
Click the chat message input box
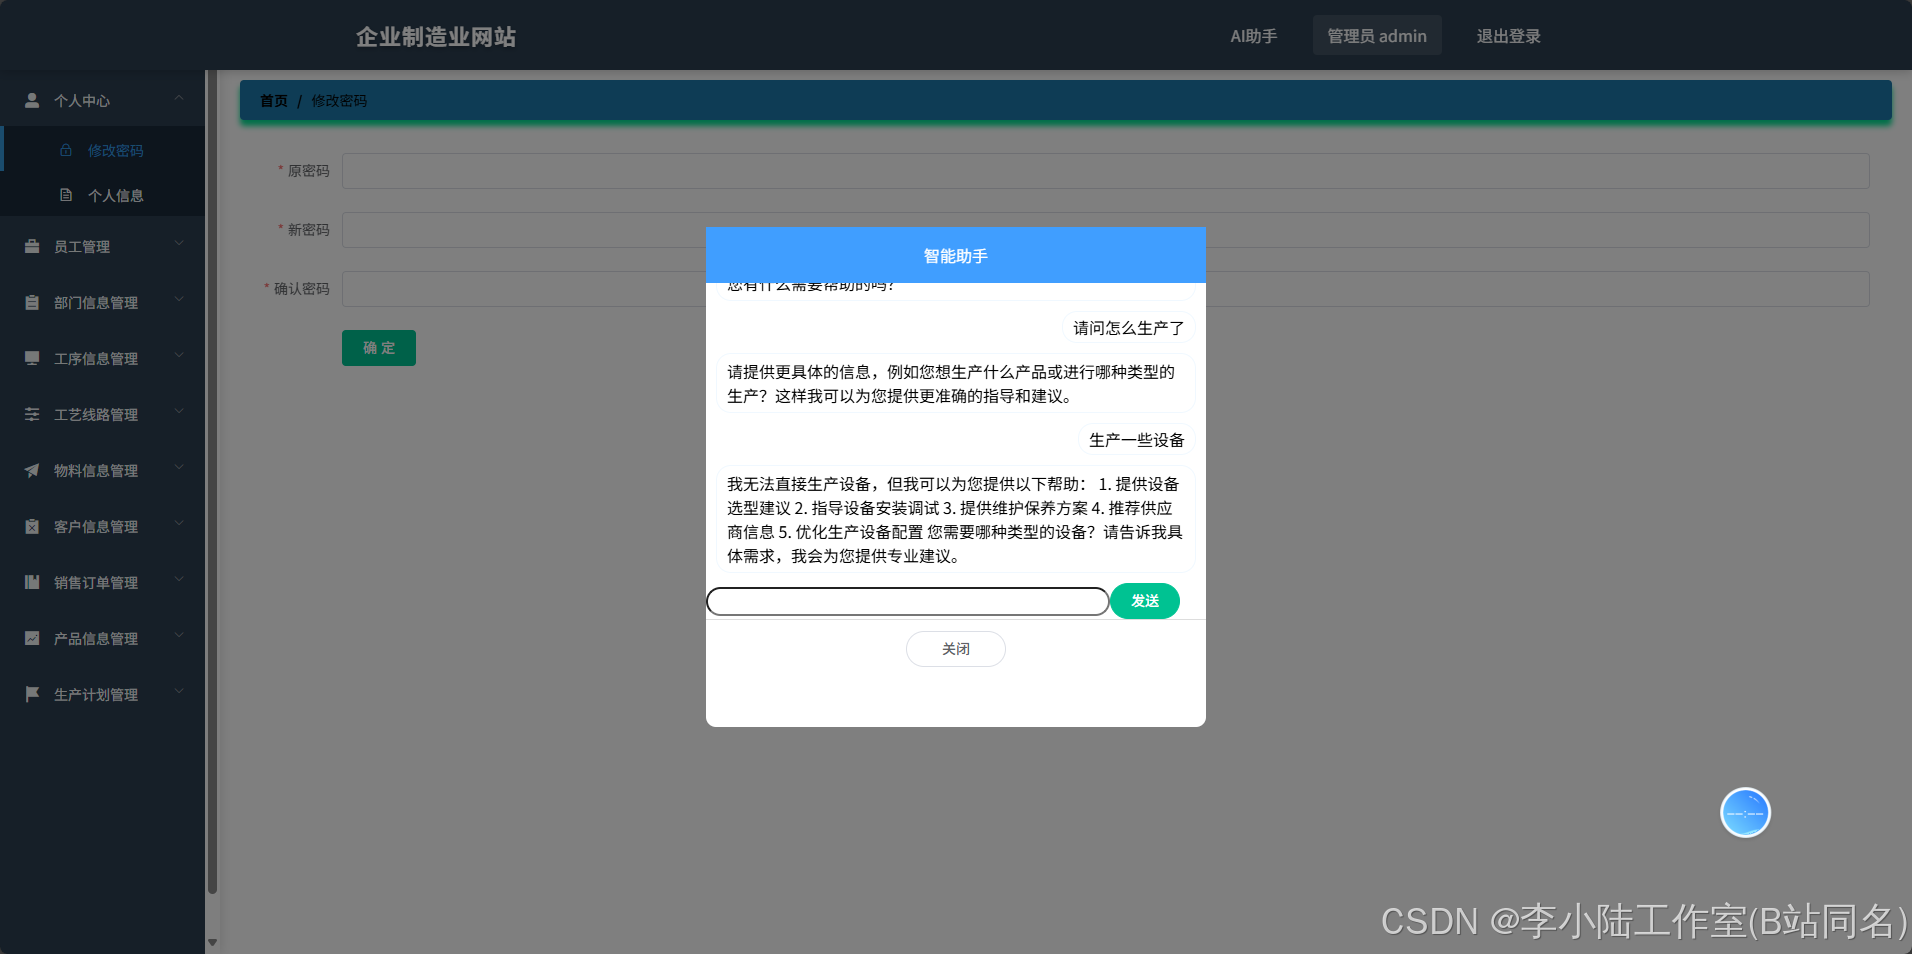click(x=906, y=601)
